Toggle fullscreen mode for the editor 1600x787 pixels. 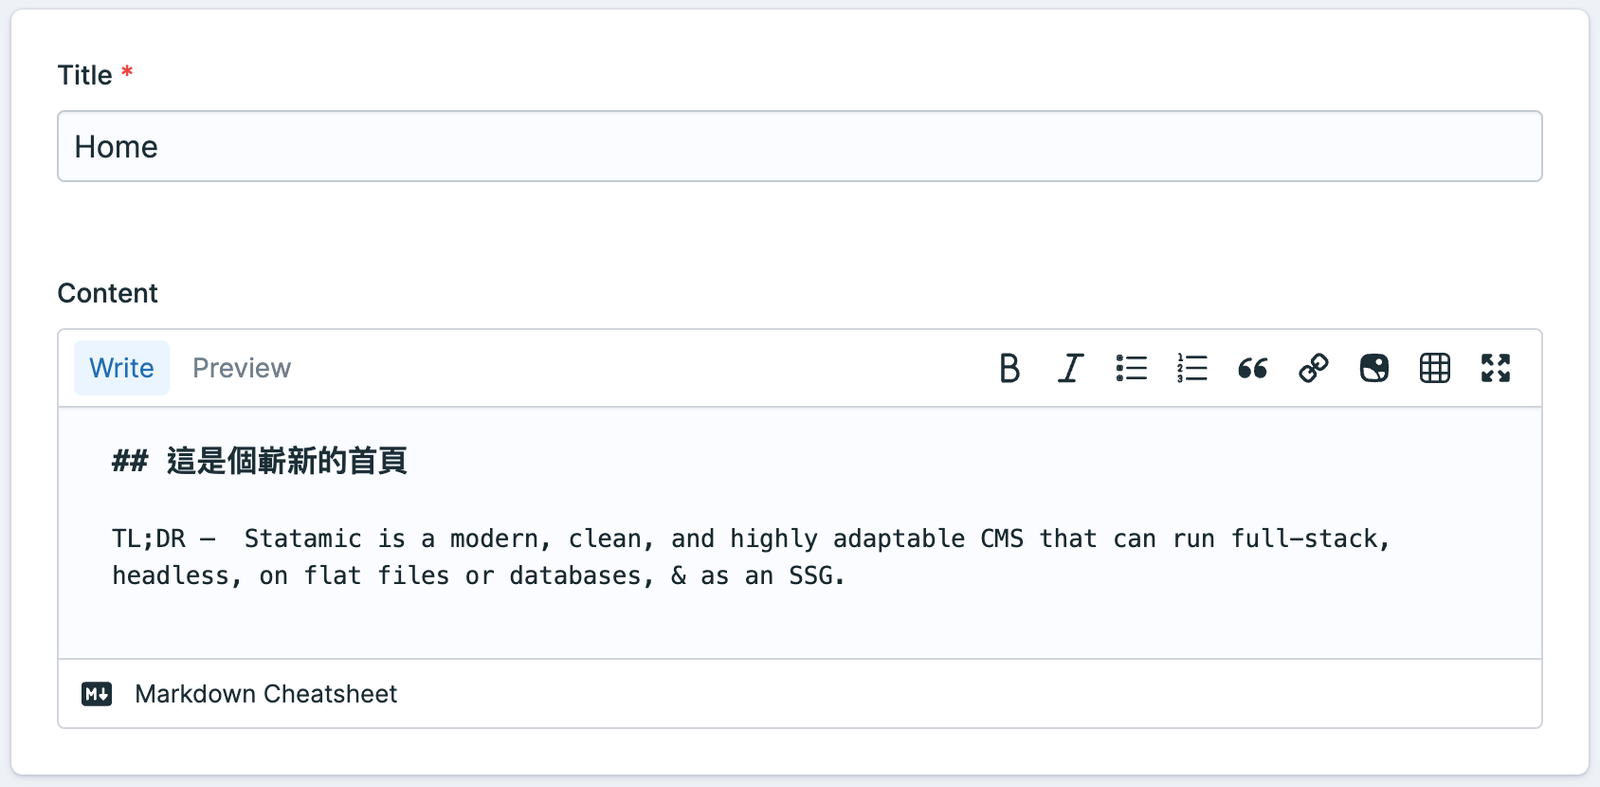tap(1495, 368)
